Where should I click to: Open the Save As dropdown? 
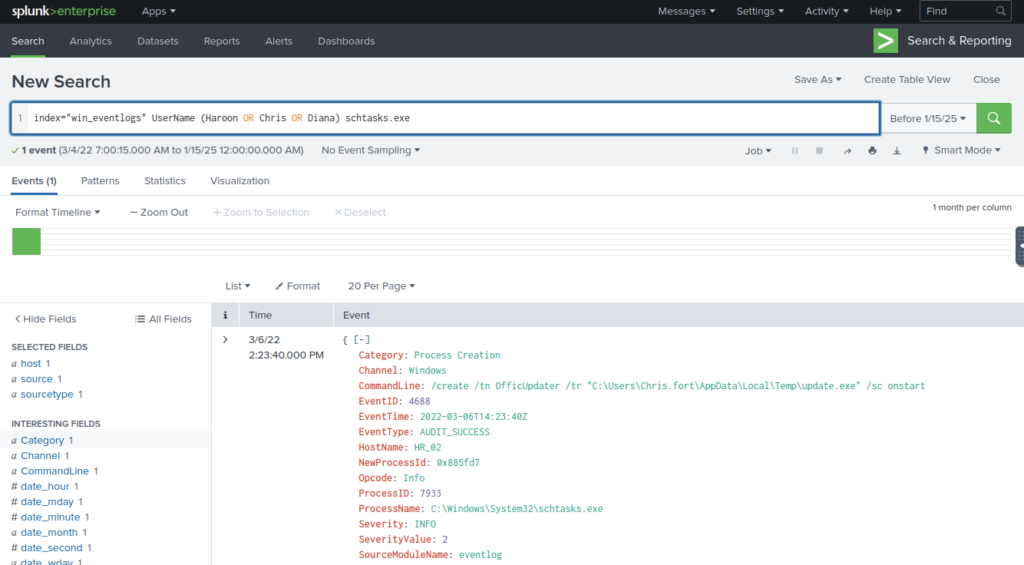point(817,80)
